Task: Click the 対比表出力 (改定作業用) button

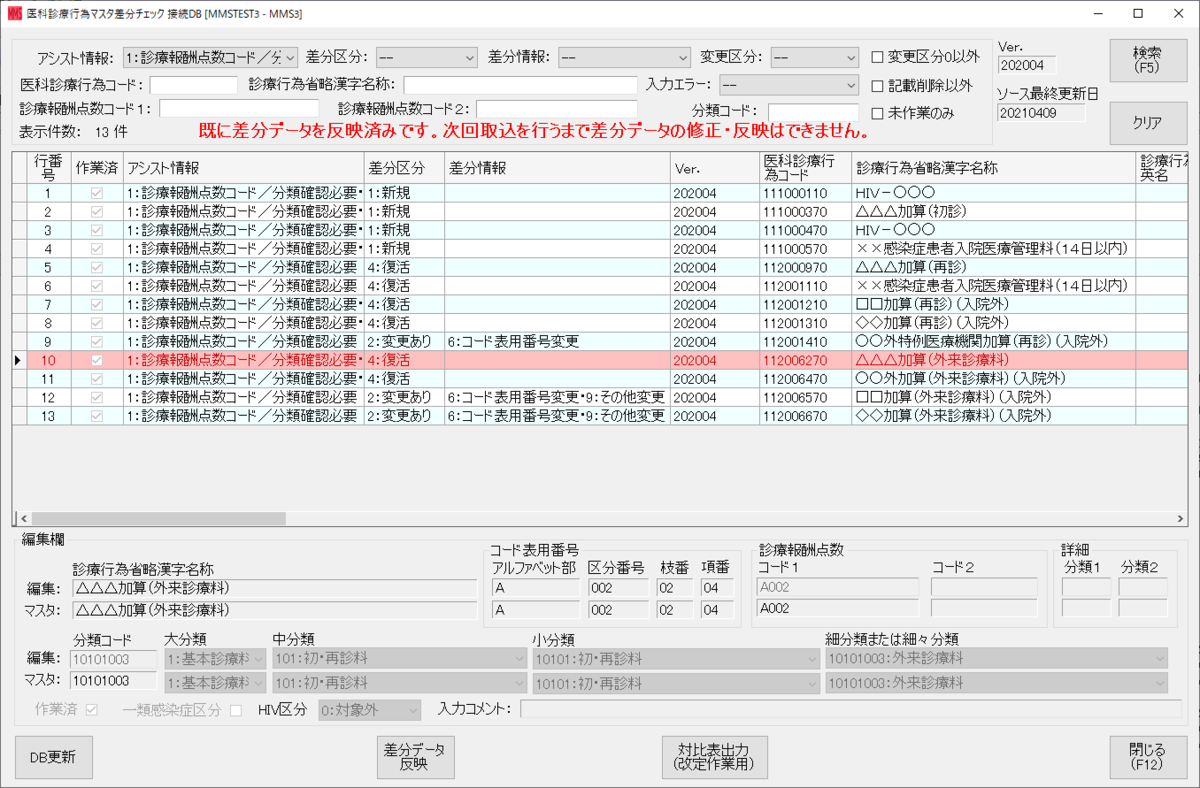Action: (714, 757)
